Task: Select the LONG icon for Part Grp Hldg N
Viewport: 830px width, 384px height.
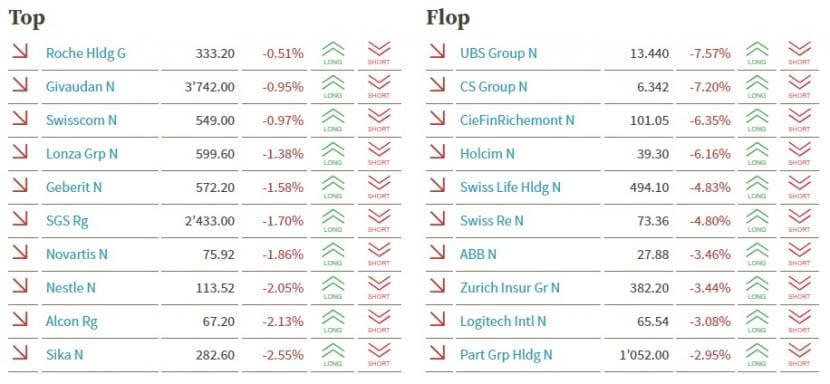Action: click(757, 354)
